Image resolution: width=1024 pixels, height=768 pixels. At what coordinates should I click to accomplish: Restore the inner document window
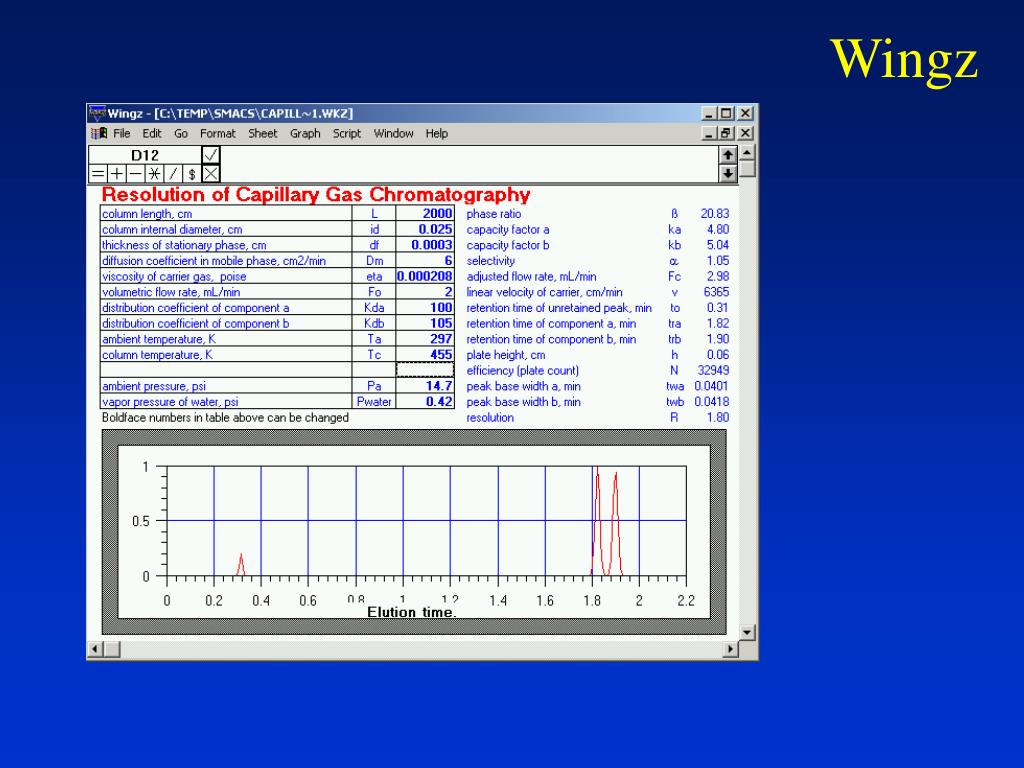726,133
